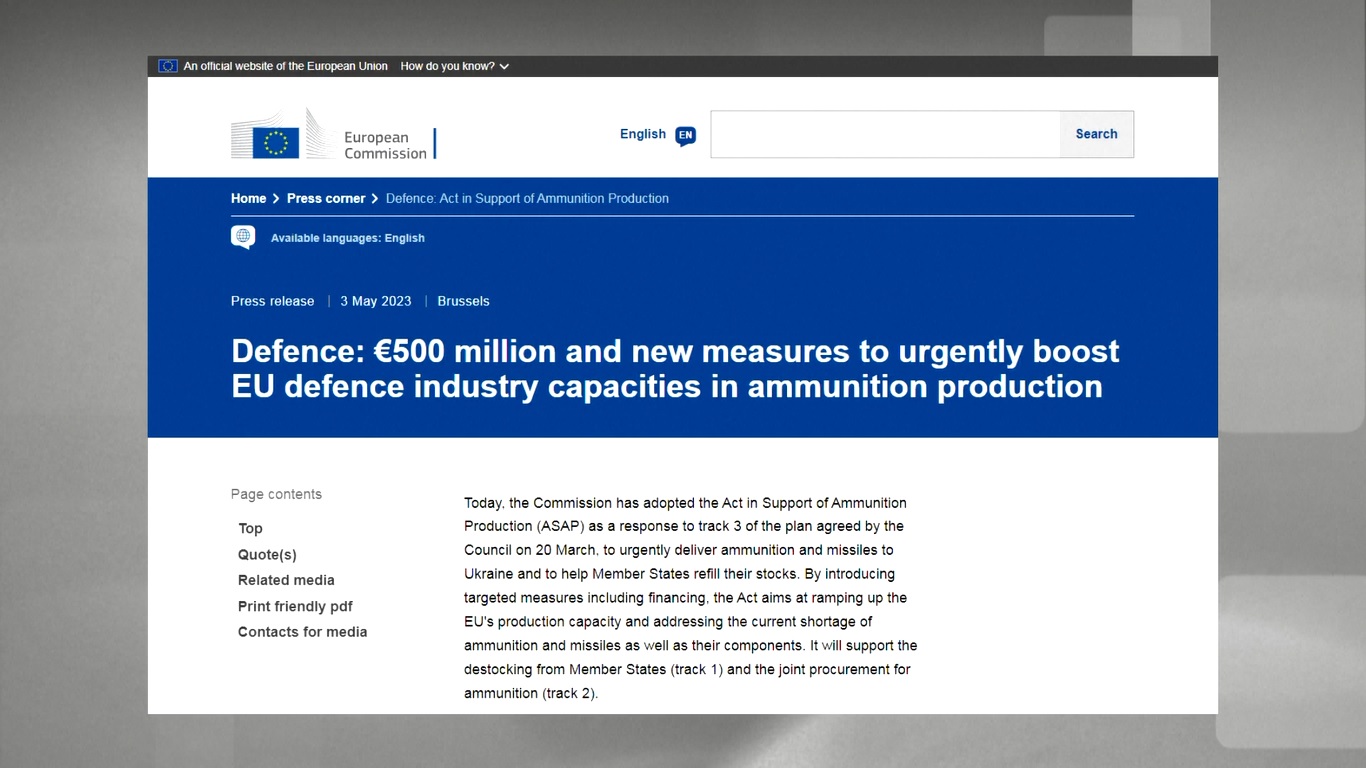The image size is (1366, 768).
Task: Focus the search input field
Action: coord(885,134)
